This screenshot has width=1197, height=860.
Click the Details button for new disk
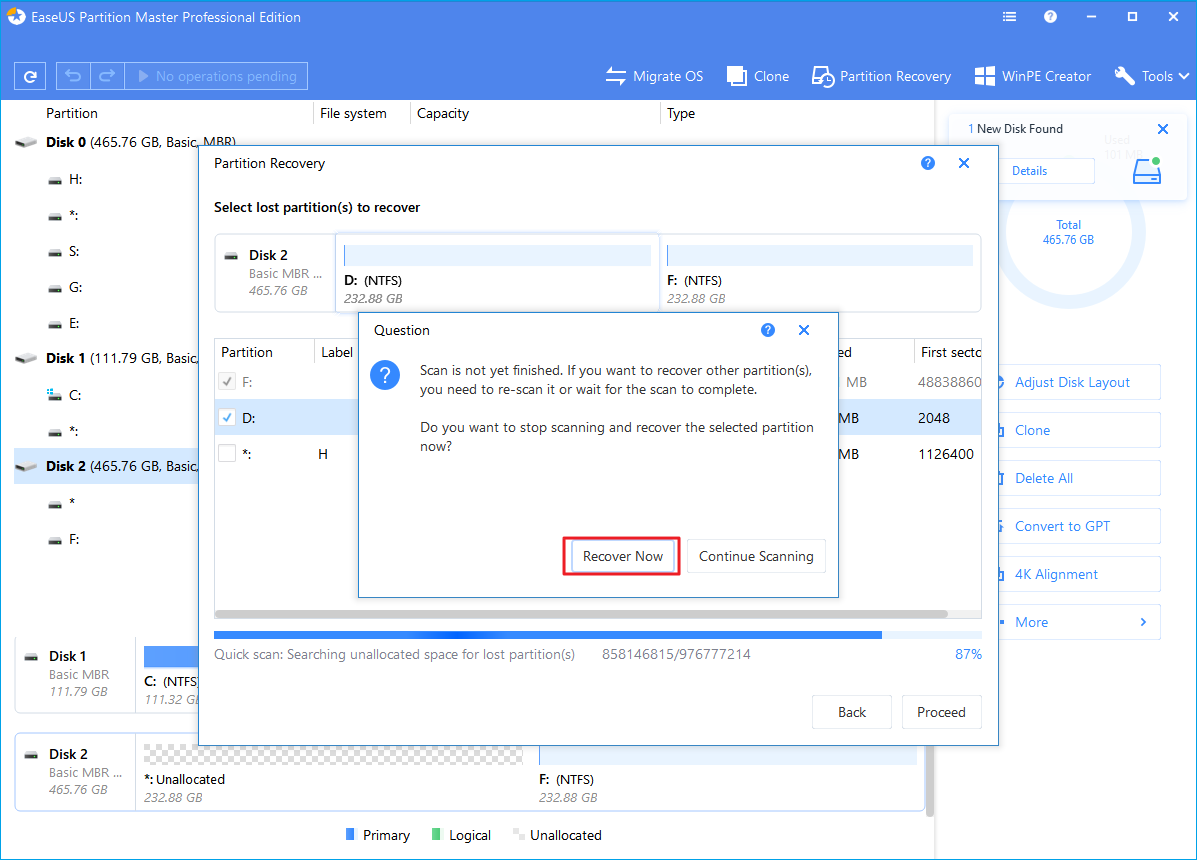1029,171
